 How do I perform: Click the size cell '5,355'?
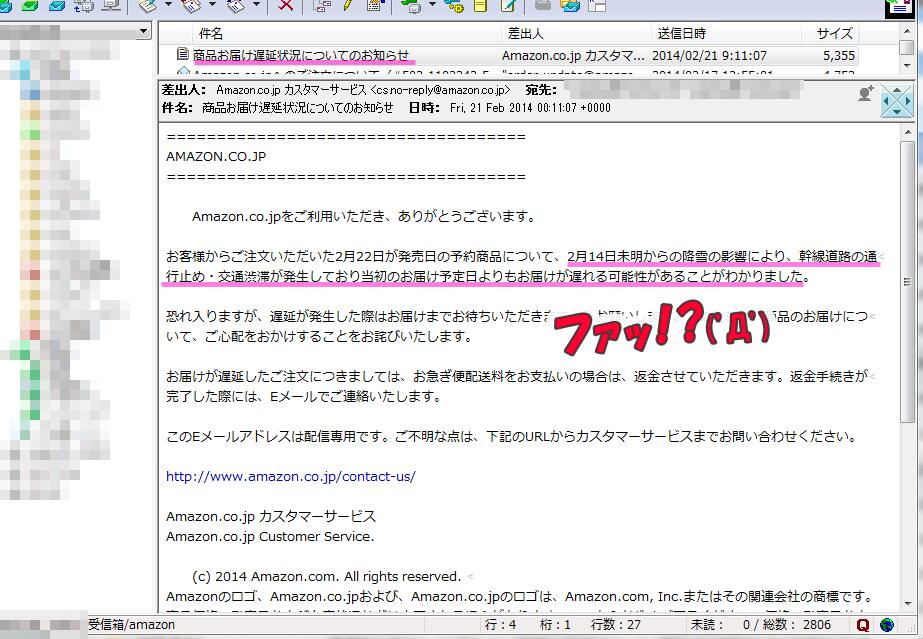pos(839,55)
